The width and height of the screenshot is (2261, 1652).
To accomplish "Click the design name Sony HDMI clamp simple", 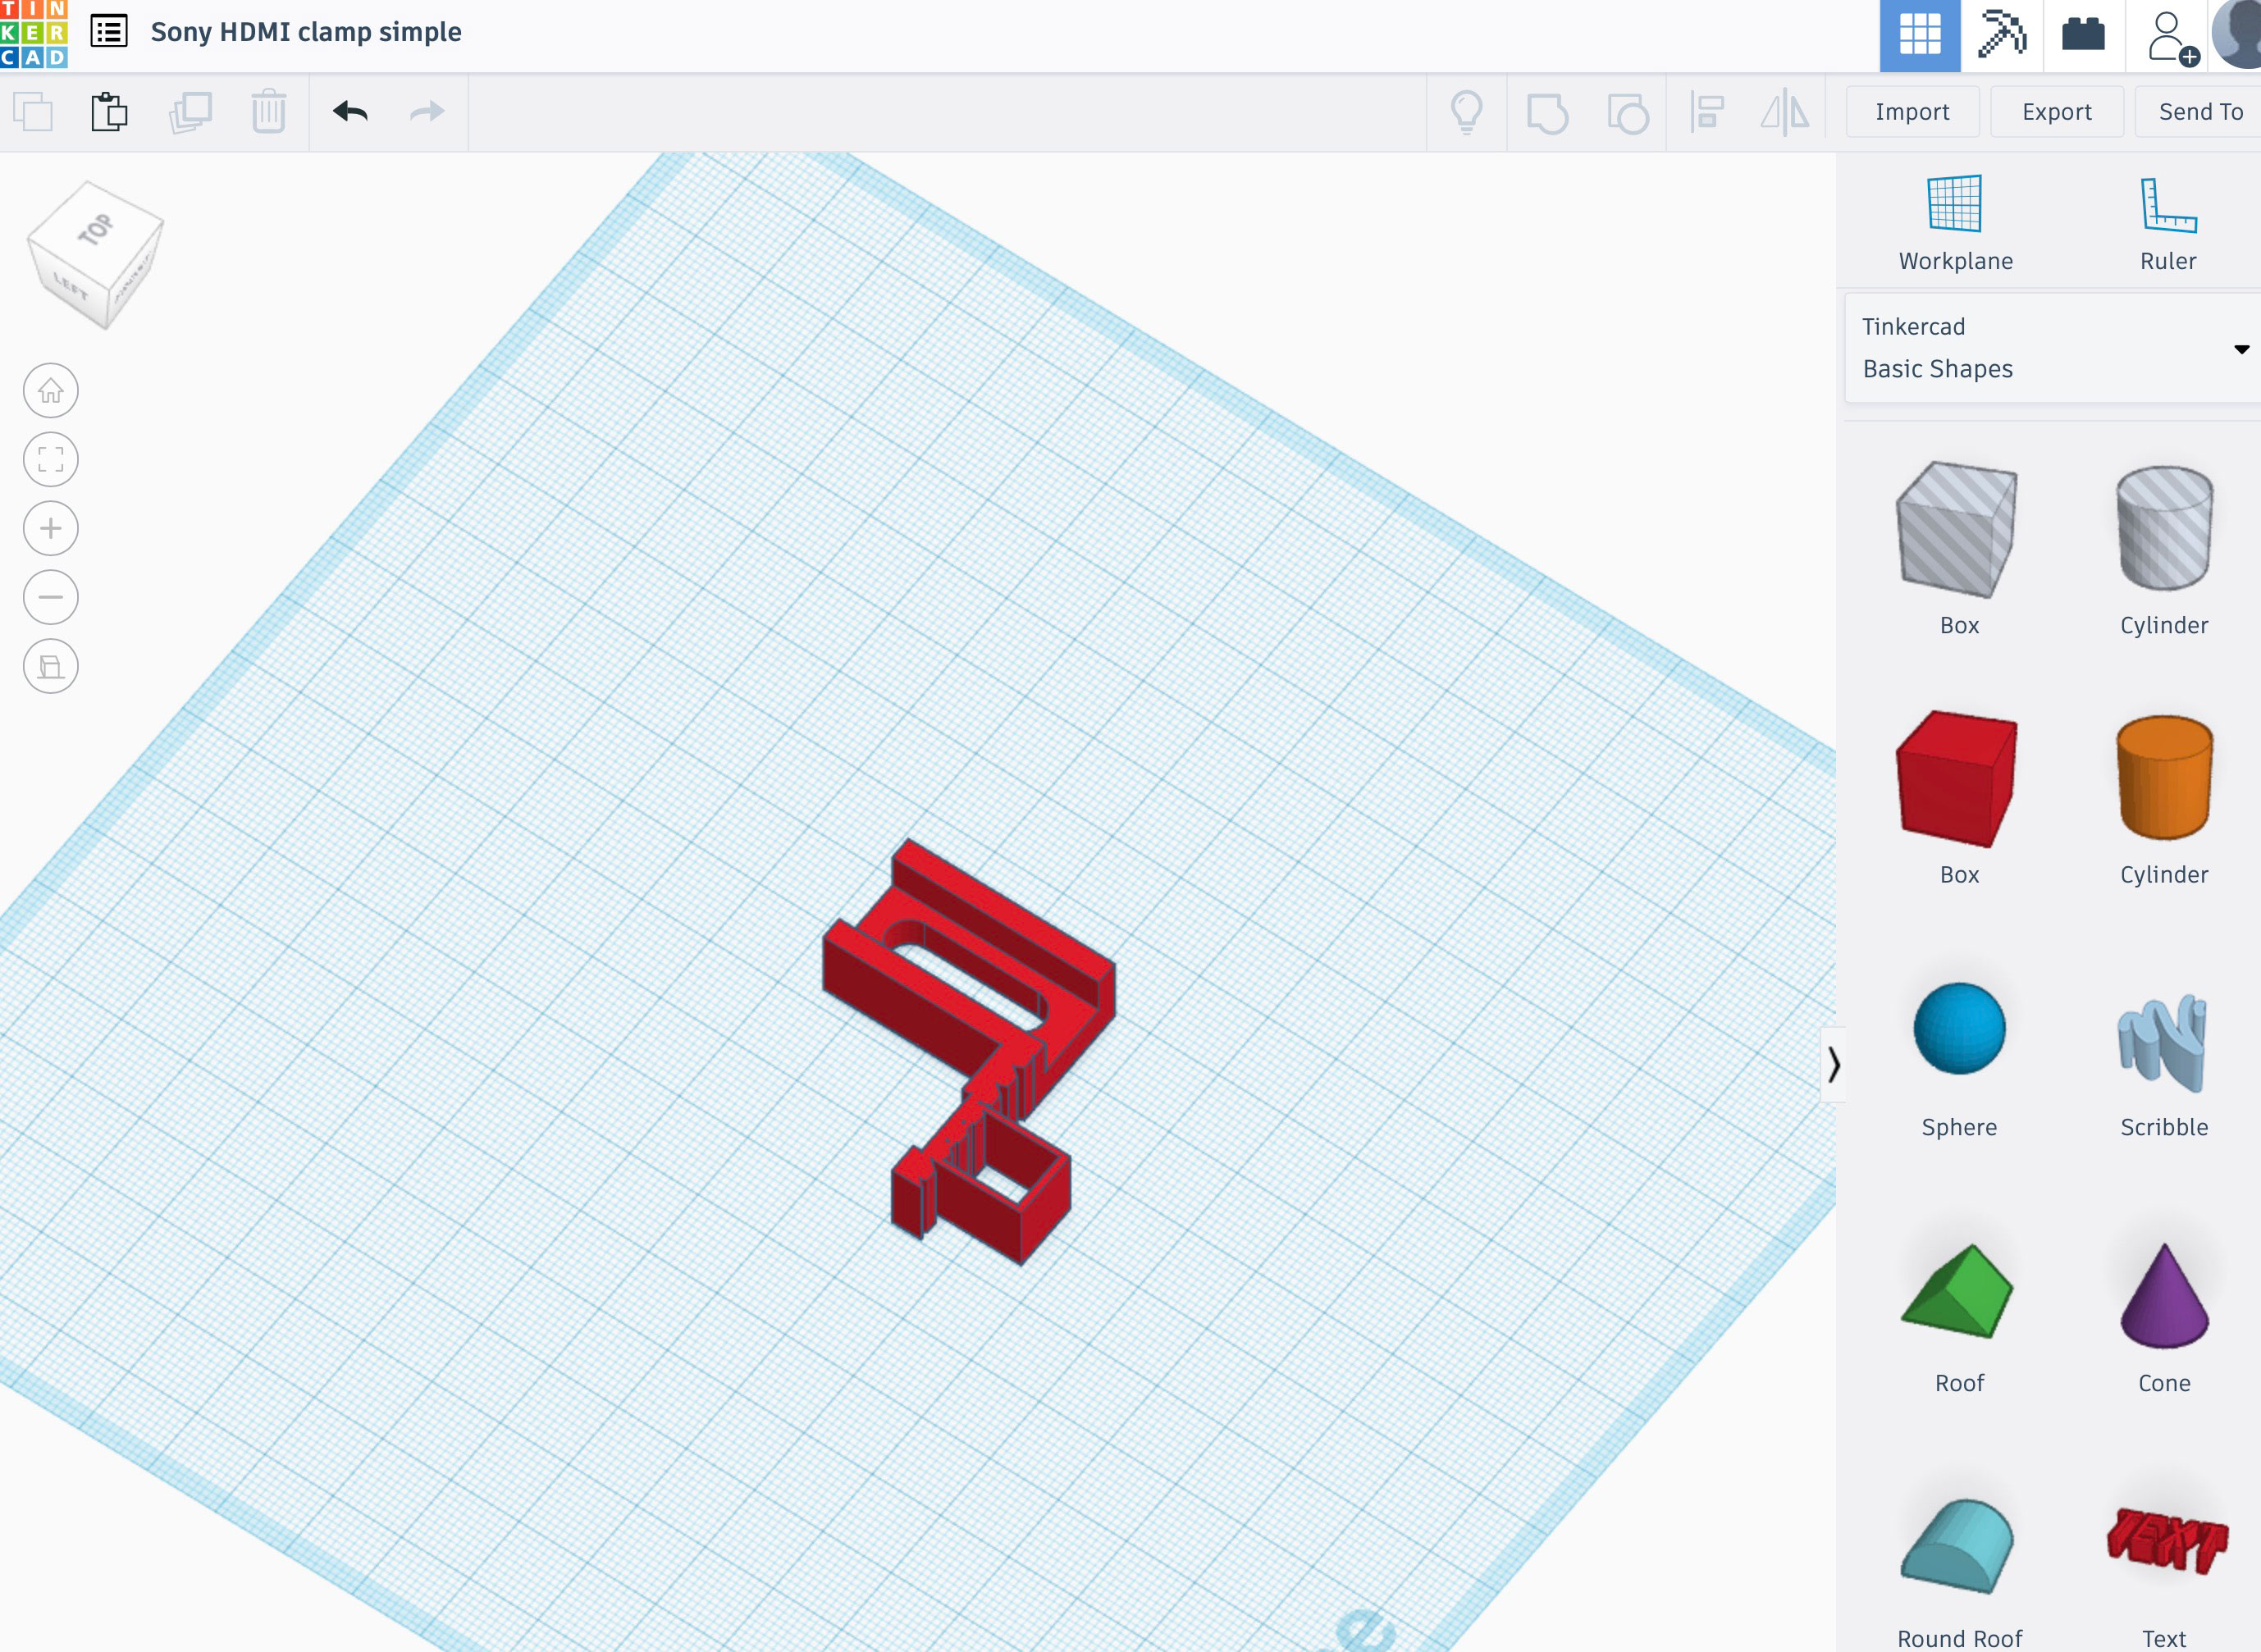I will click(x=306, y=32).
